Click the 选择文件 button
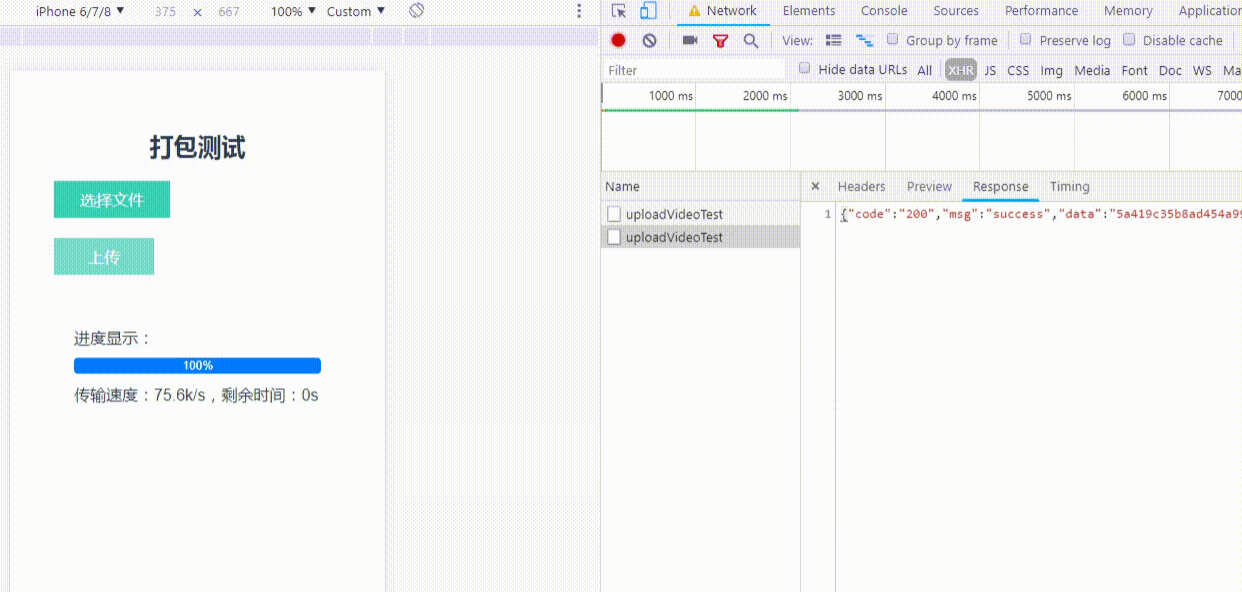The image size is (1242, 592). 112,200
